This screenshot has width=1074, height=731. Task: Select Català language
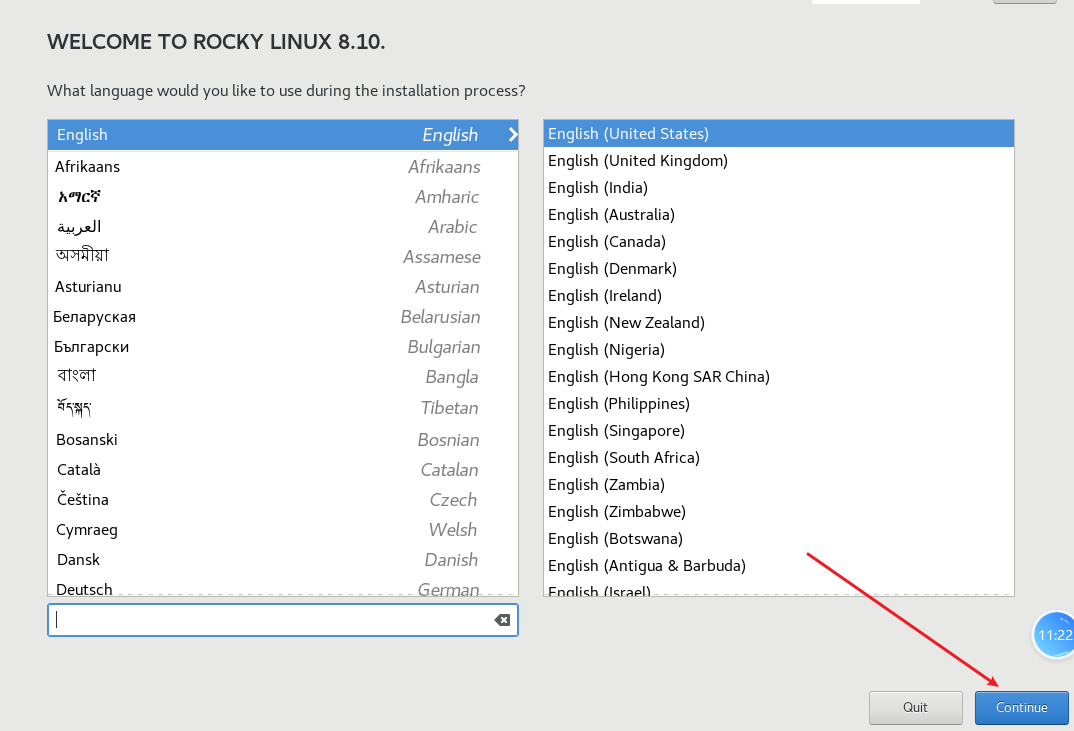click(x=283, y=470)
